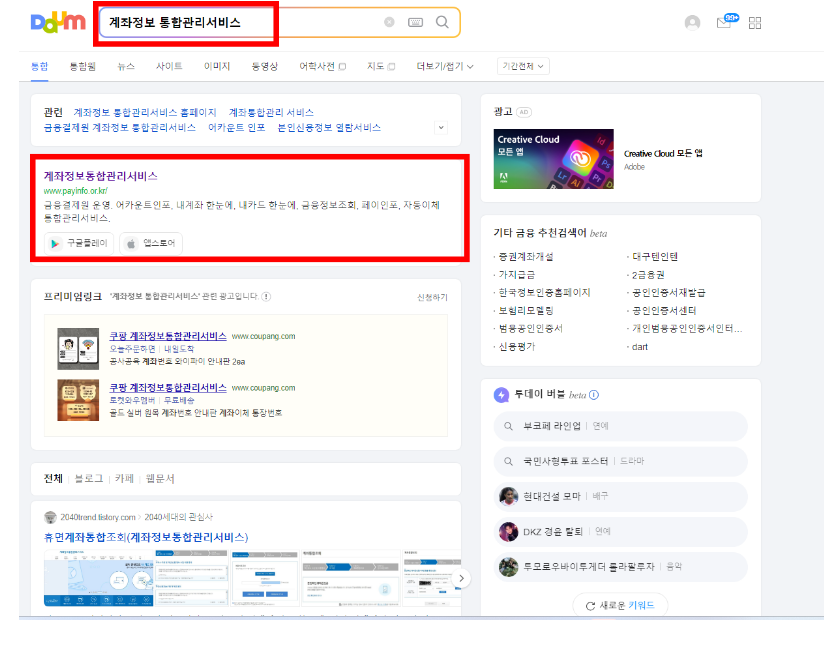The width and height of the screenshot is (824, 645).
Task: Click the 2040trend tistory site icon
Action: [x=50, y=517]
